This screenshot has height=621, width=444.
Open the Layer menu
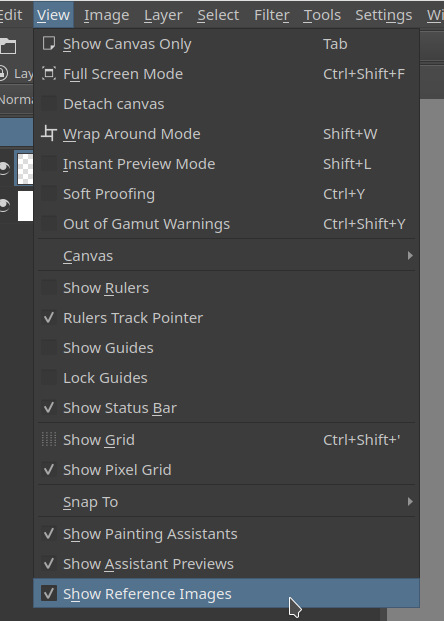163,15
